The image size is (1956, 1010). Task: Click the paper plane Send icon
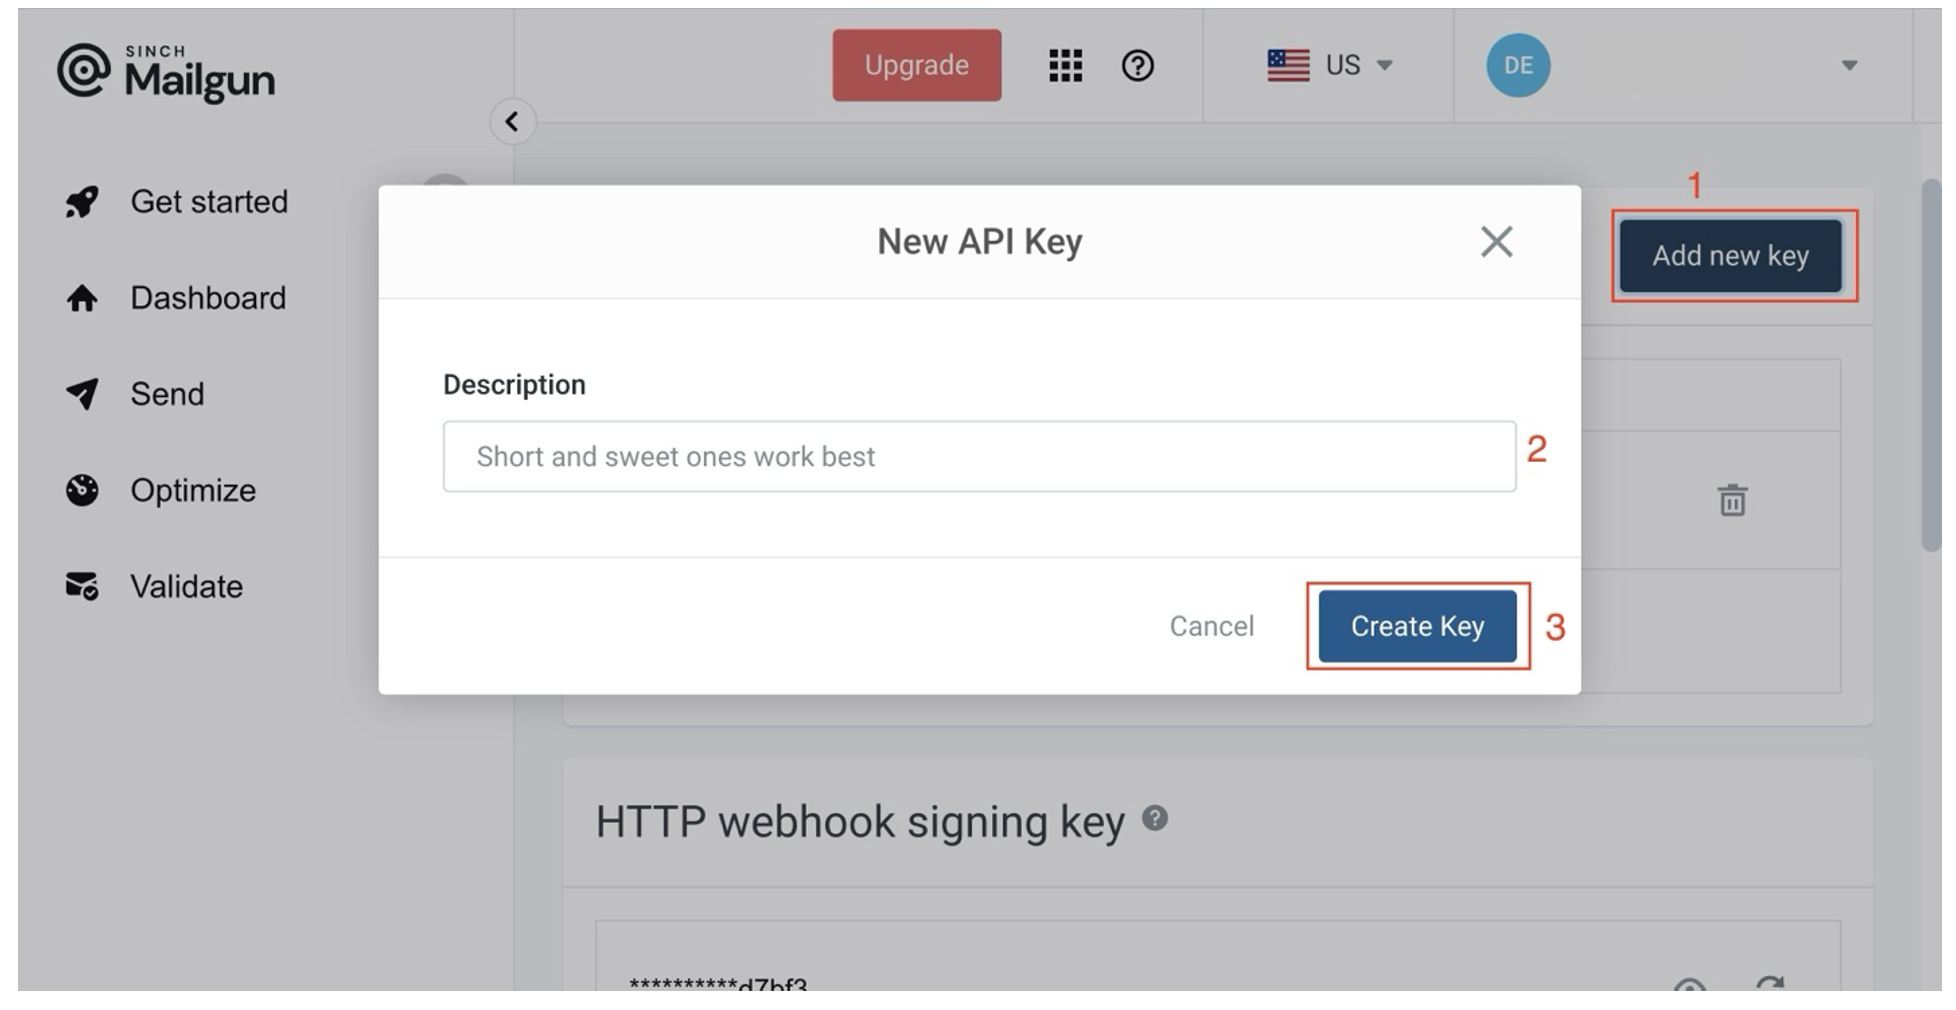pyautogui.click(x=82, y=394)
